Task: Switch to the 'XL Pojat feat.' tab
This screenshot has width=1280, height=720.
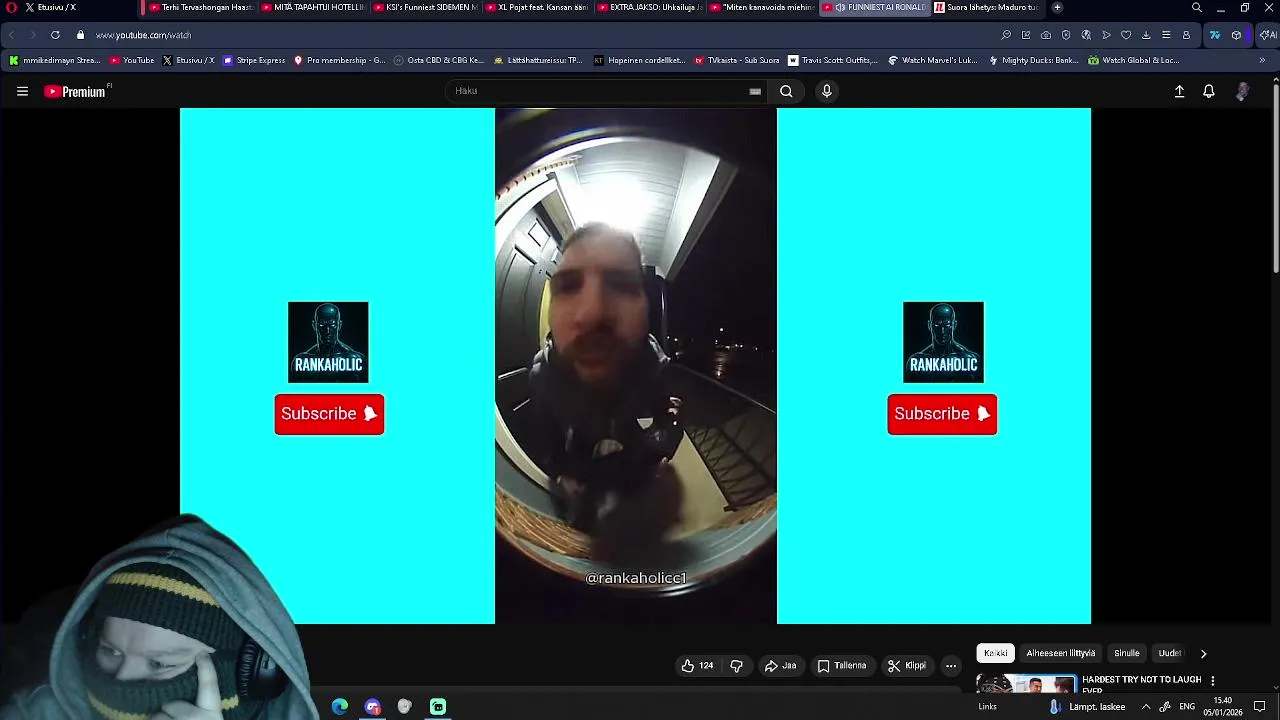Action: (537, 7)
